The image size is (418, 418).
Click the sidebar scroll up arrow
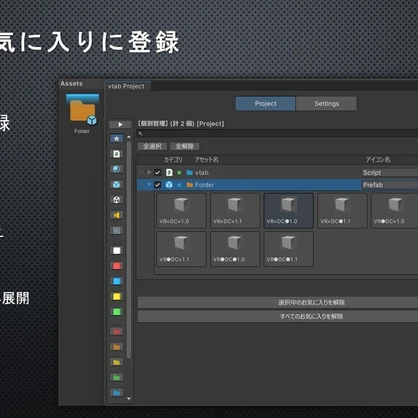pyautogui.click(x=129, y=137)
